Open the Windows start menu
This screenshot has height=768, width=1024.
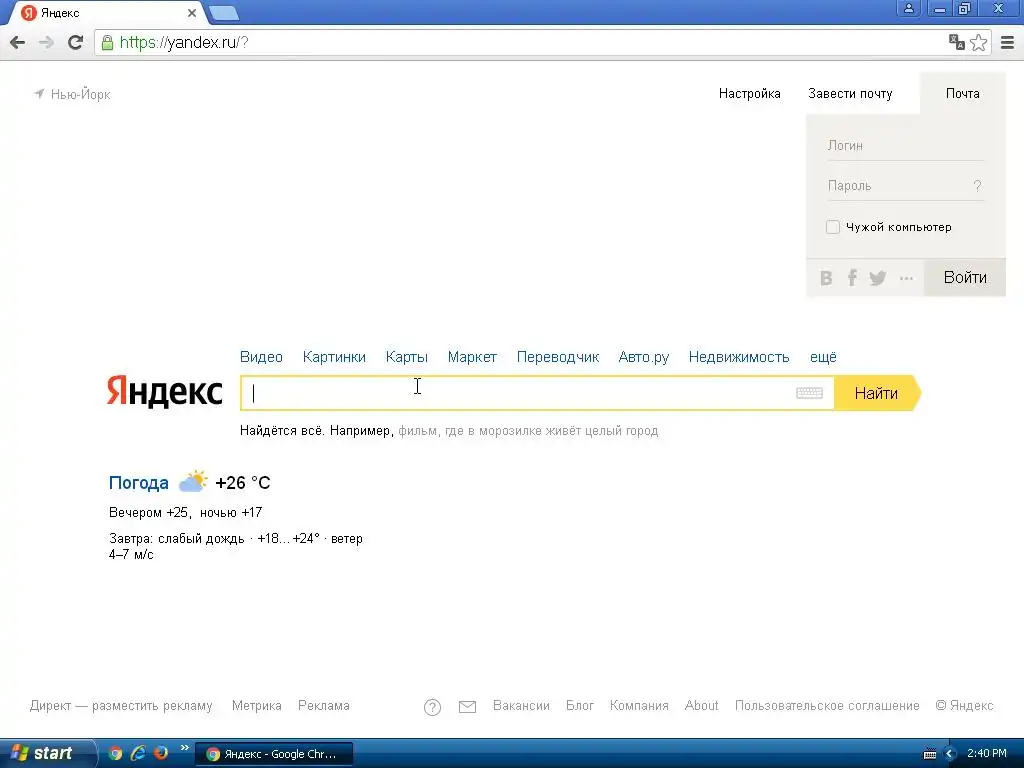pyautogui.click(x=47, y=753)
